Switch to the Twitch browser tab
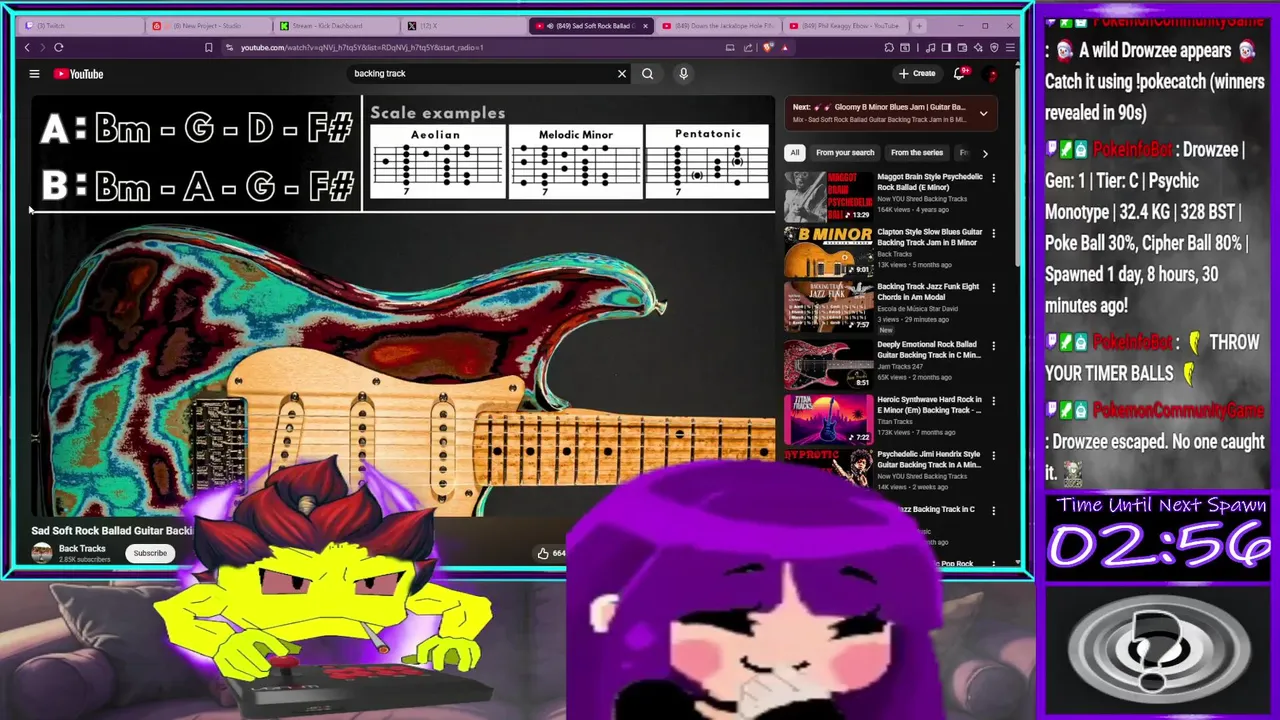This screenshot has height=720, width=1280. click(x=81, y=26)
